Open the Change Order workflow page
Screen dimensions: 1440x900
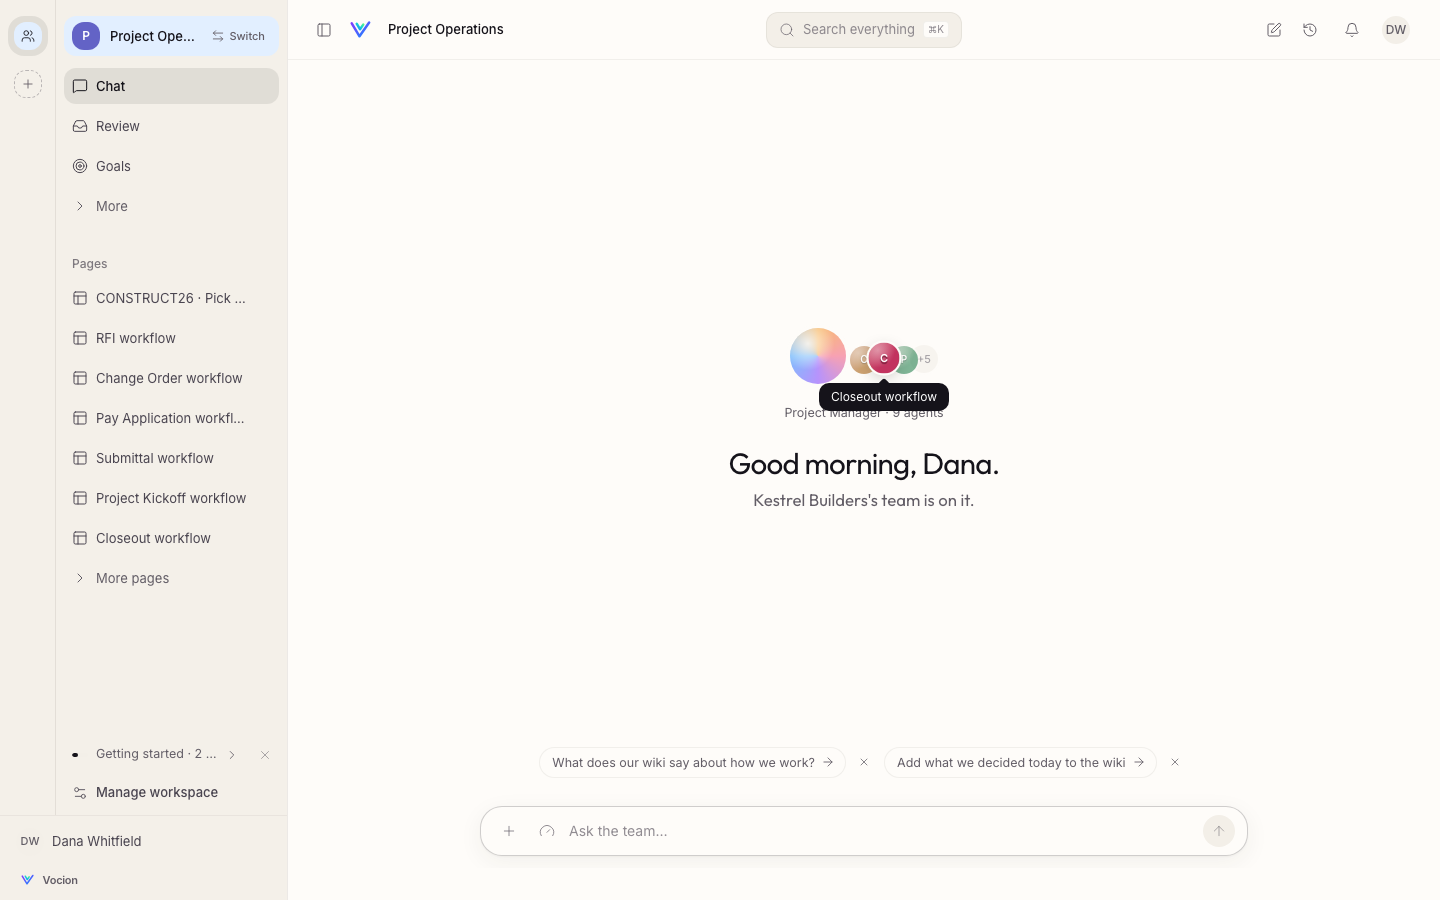tap(171, 378)
